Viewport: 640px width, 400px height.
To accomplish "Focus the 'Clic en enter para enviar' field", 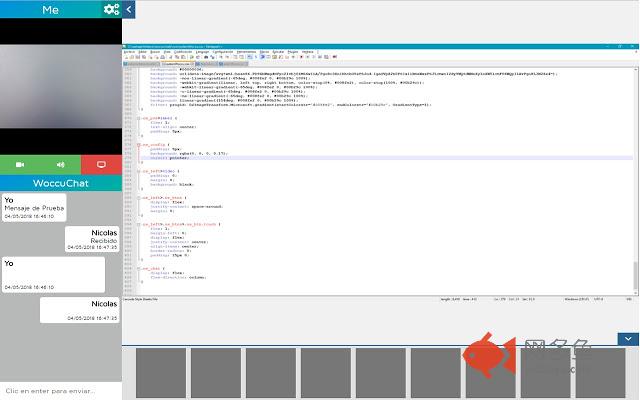I will click(61, 391).
